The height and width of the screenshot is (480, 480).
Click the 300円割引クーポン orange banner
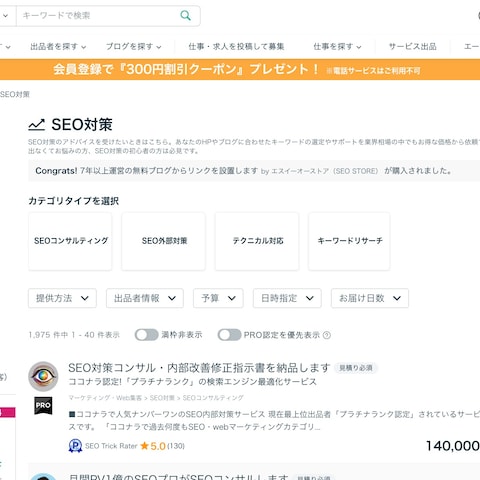[x=240, y=69]
